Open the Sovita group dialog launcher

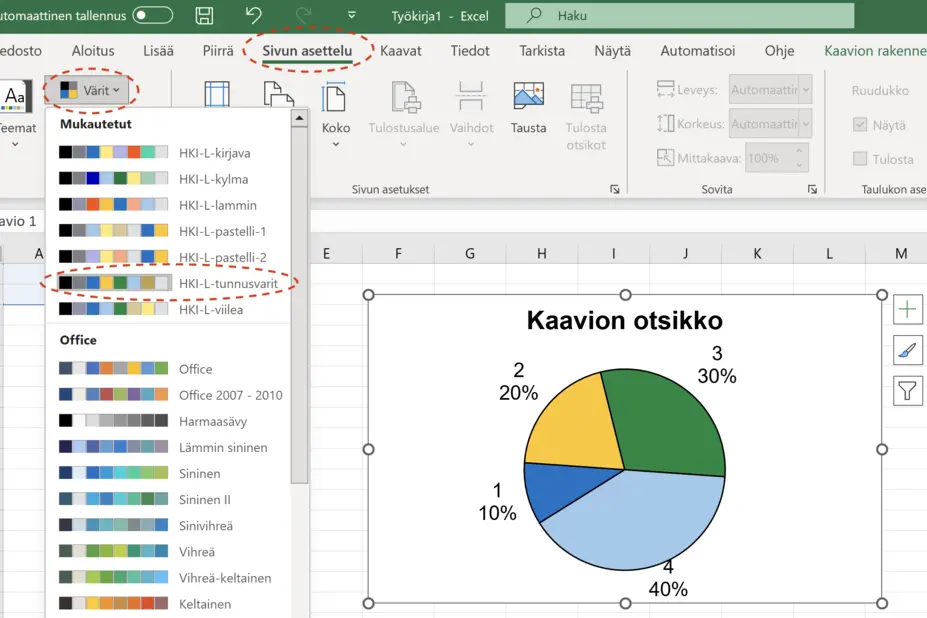click(x=812, y=189)
